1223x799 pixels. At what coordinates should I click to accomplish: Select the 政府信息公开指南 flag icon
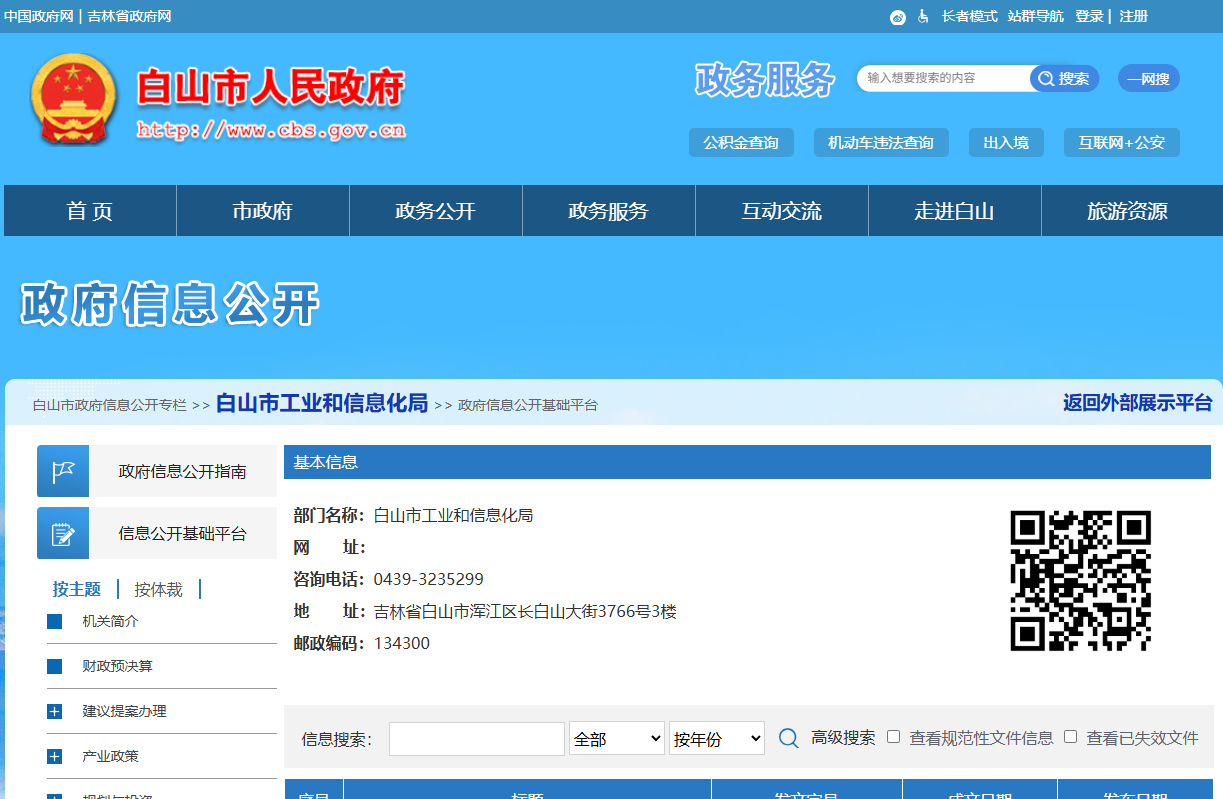[x=63, y=470]
